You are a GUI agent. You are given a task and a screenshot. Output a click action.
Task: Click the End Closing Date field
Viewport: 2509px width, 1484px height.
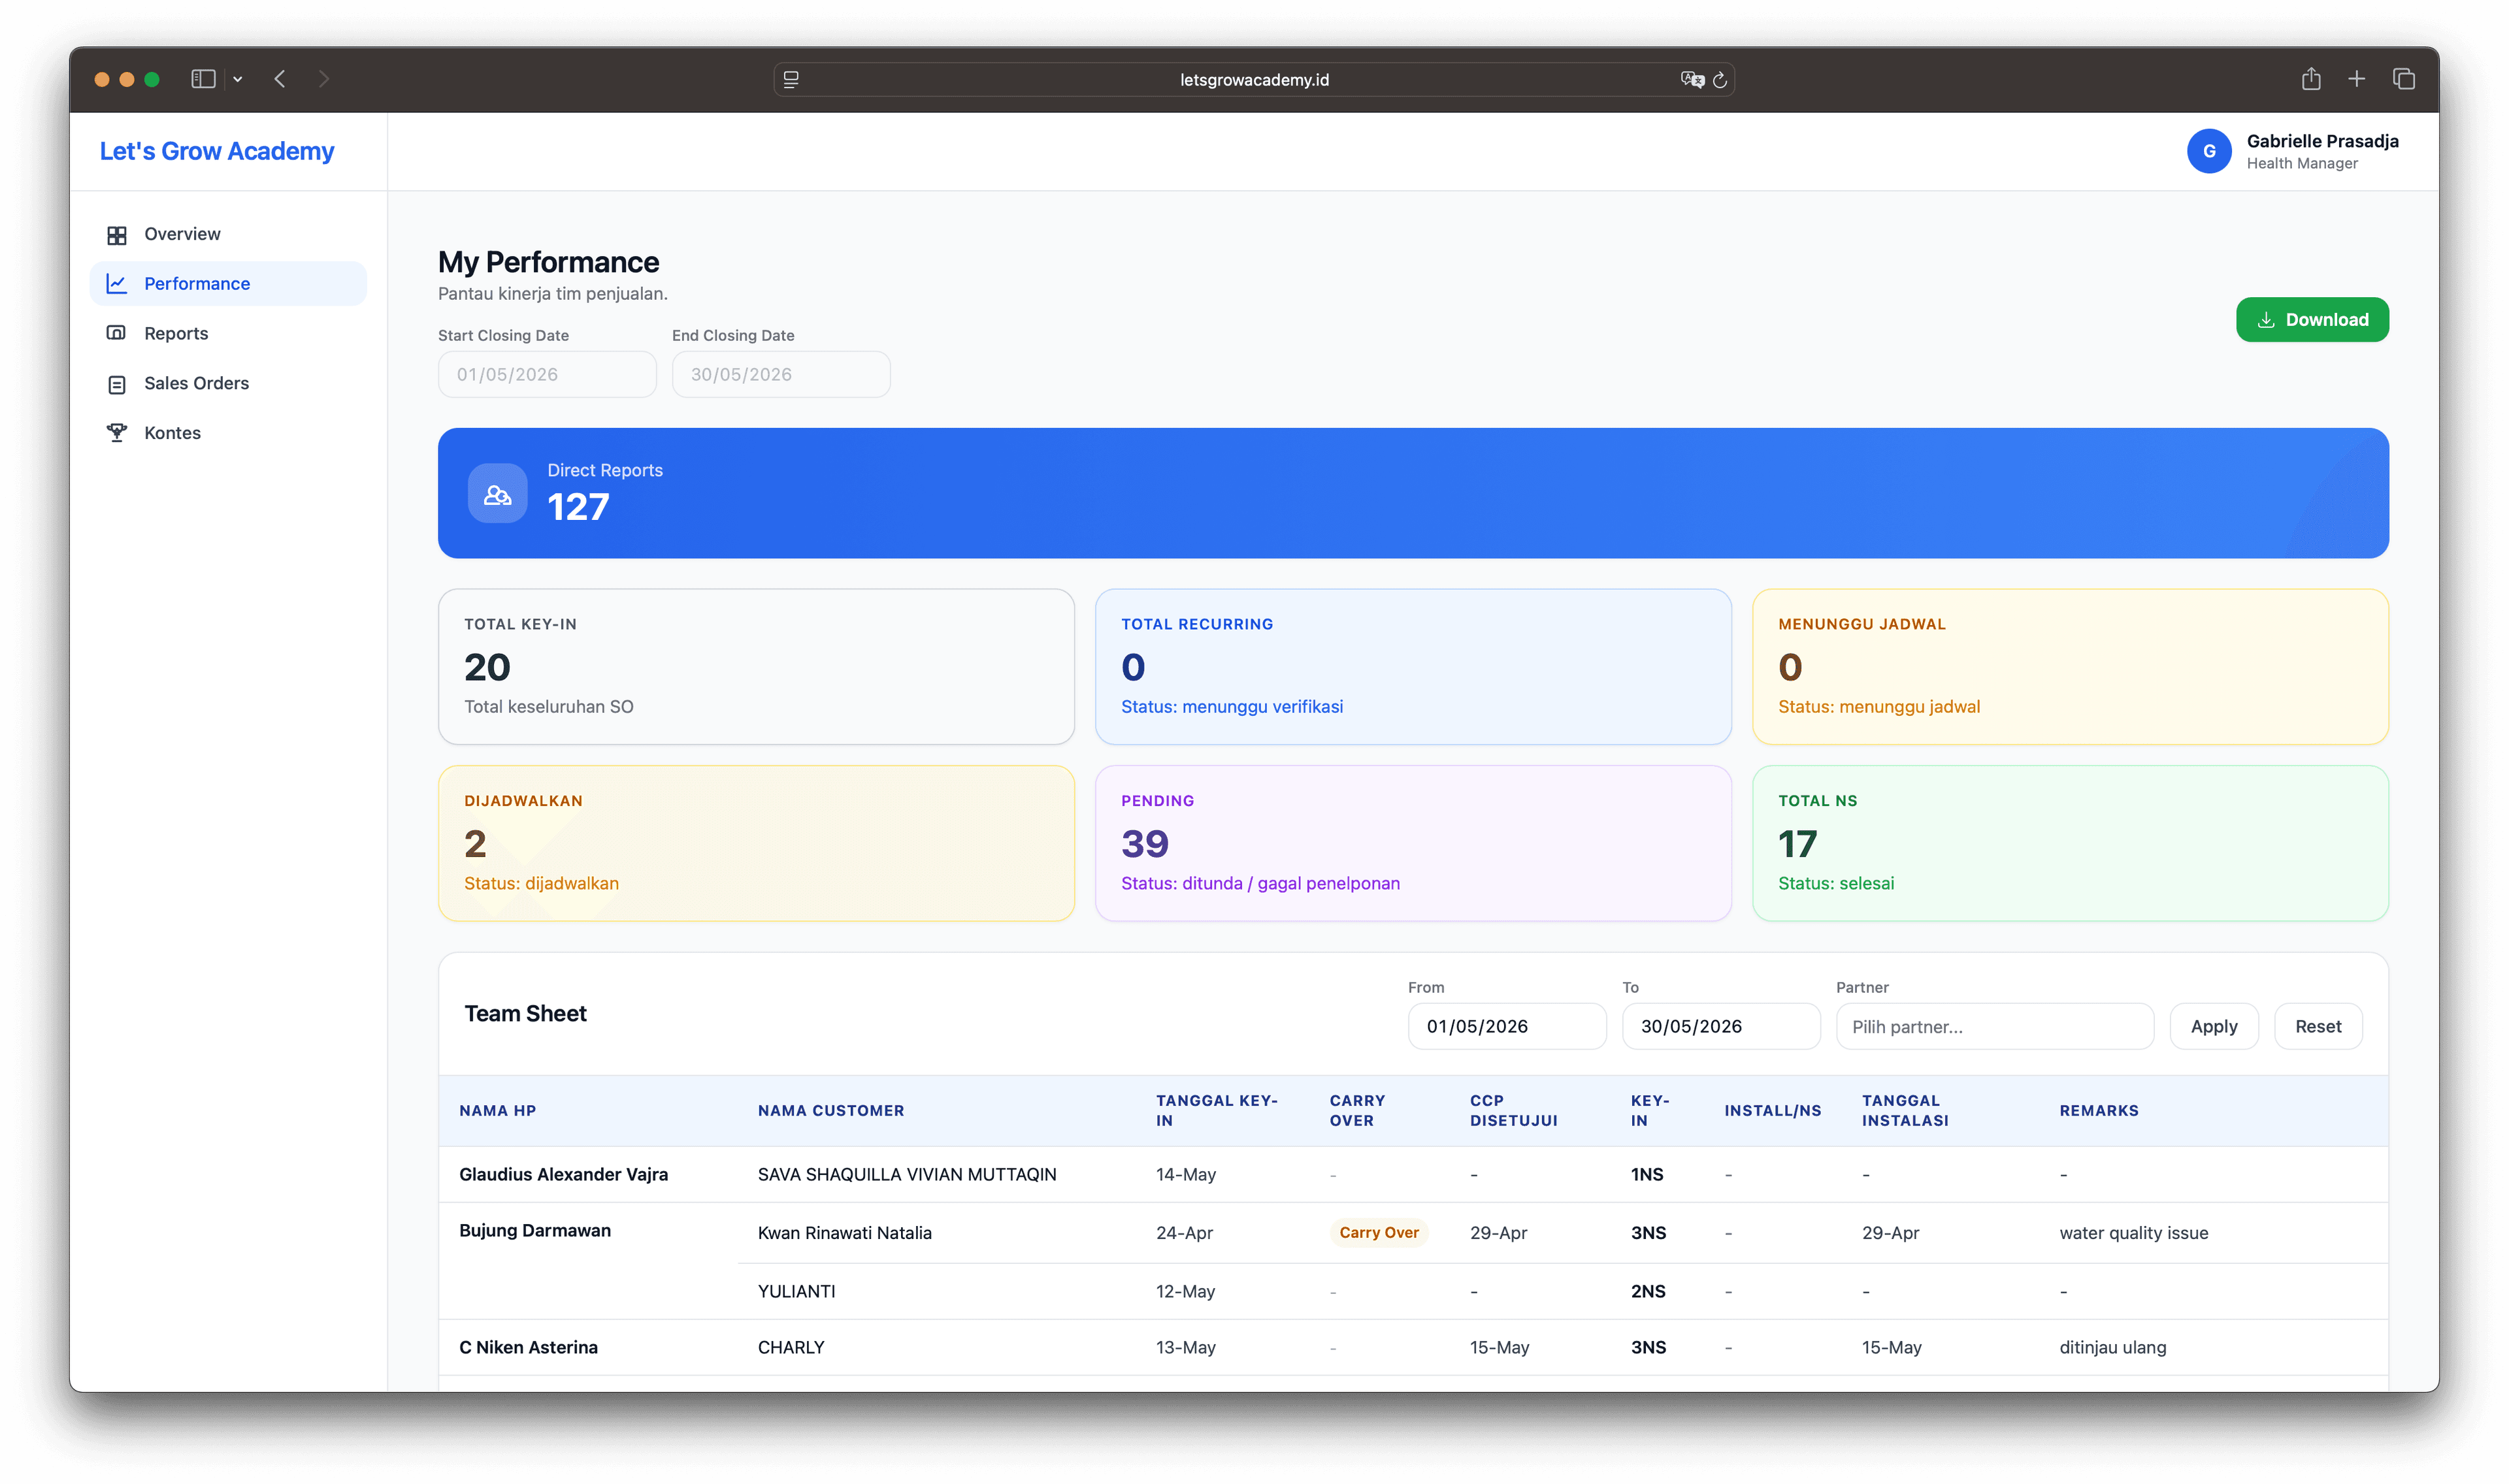click(x=781, y=374)
